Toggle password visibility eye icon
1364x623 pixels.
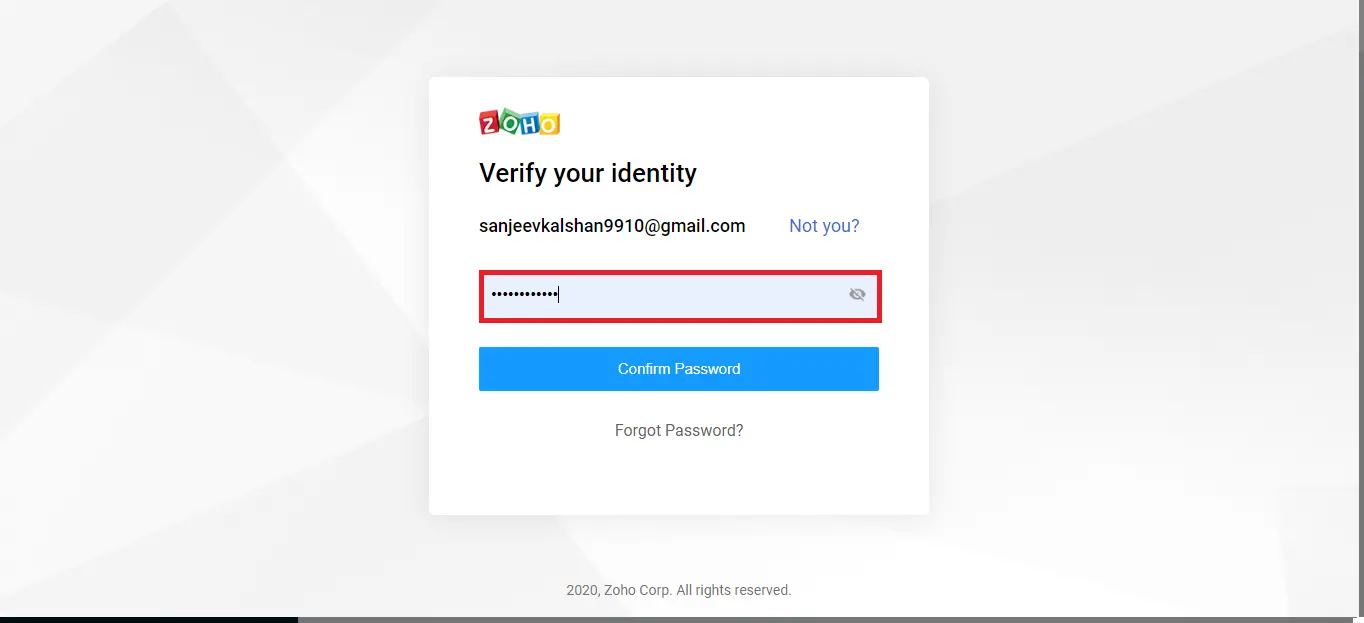pyautogui.click(x=857, y=294)
